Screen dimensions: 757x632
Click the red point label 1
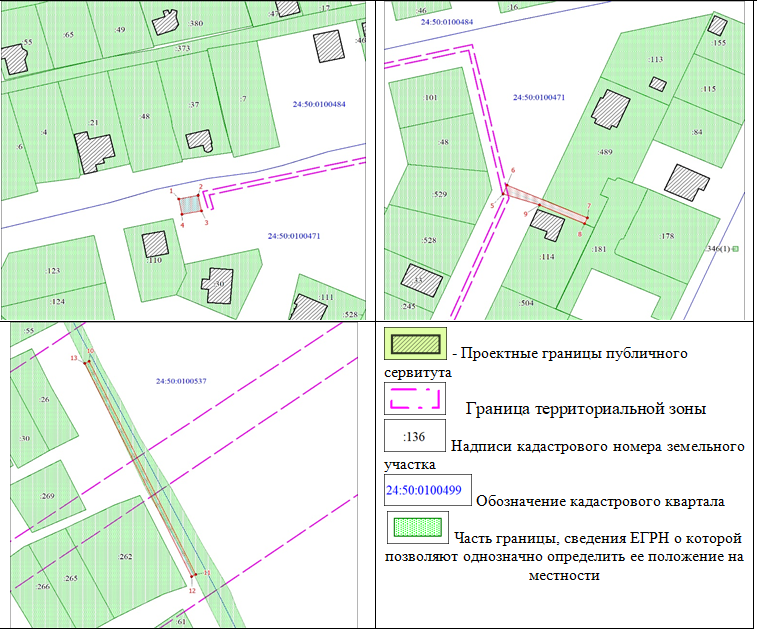(171, 191)
